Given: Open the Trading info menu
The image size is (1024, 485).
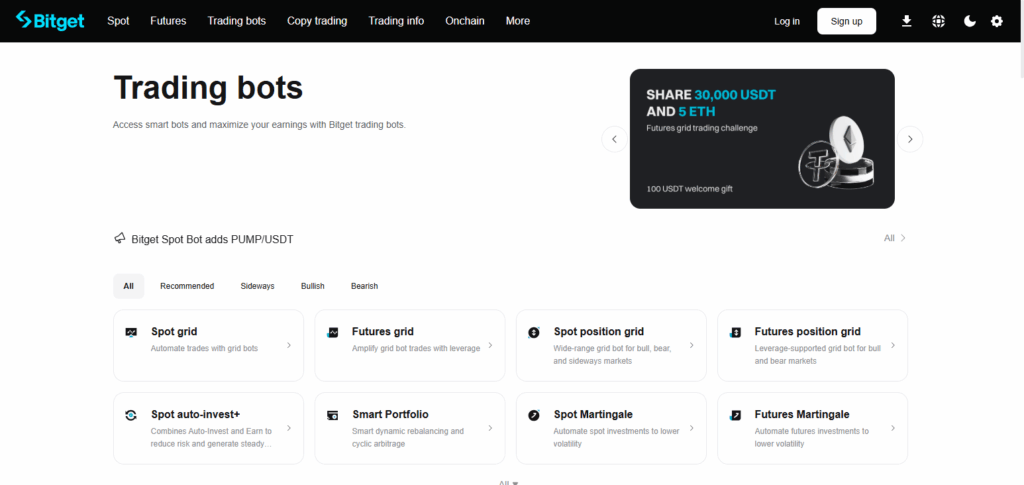Looking at the screenshot, I should click(396, 21).
